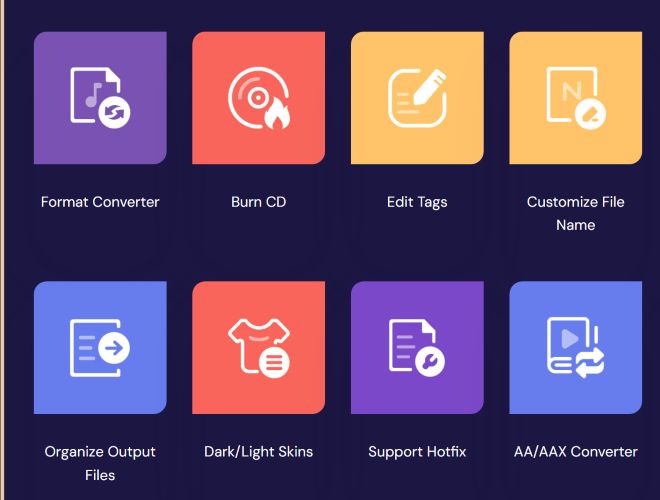Image resolution: width=660 pixels, height=500 pixels.
Task: Click the "Organize Output Files" label
Action: pos(100,463)
